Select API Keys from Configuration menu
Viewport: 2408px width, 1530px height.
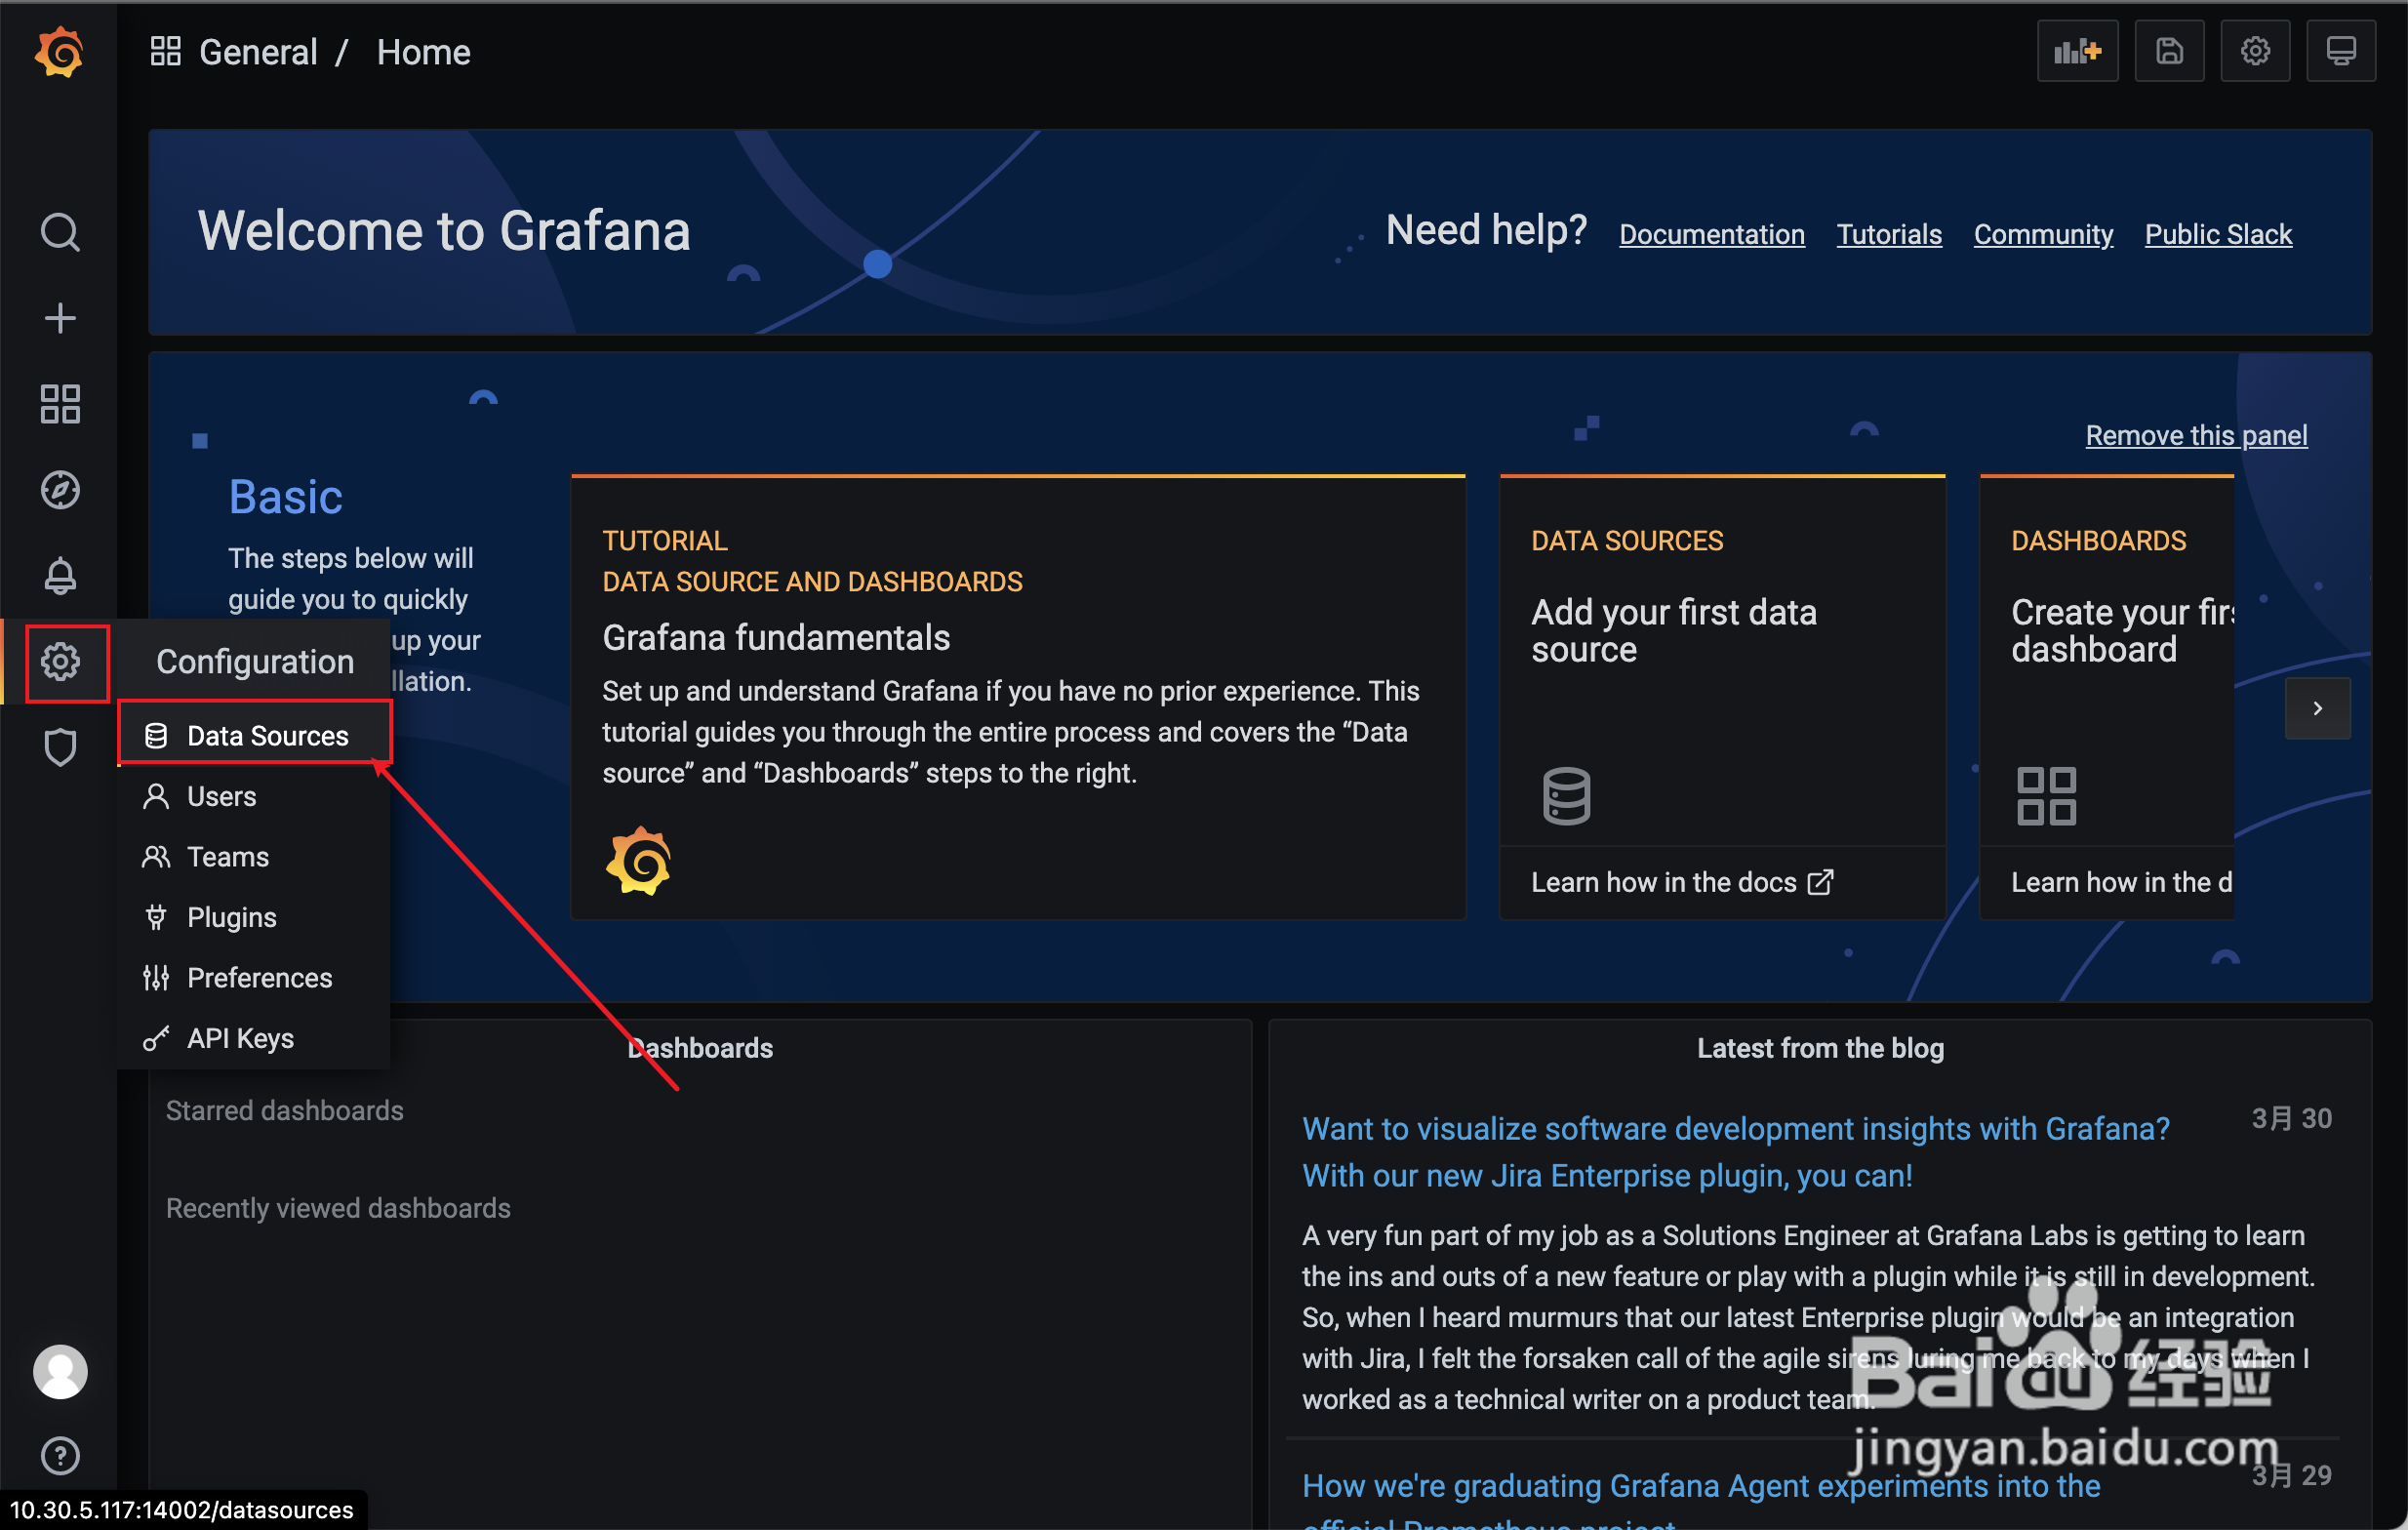point(254,1038)
